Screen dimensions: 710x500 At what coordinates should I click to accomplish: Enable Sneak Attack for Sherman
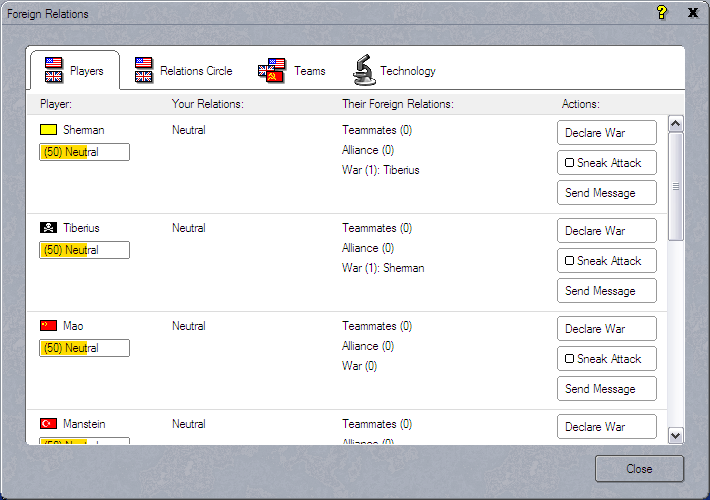(570, 163)
